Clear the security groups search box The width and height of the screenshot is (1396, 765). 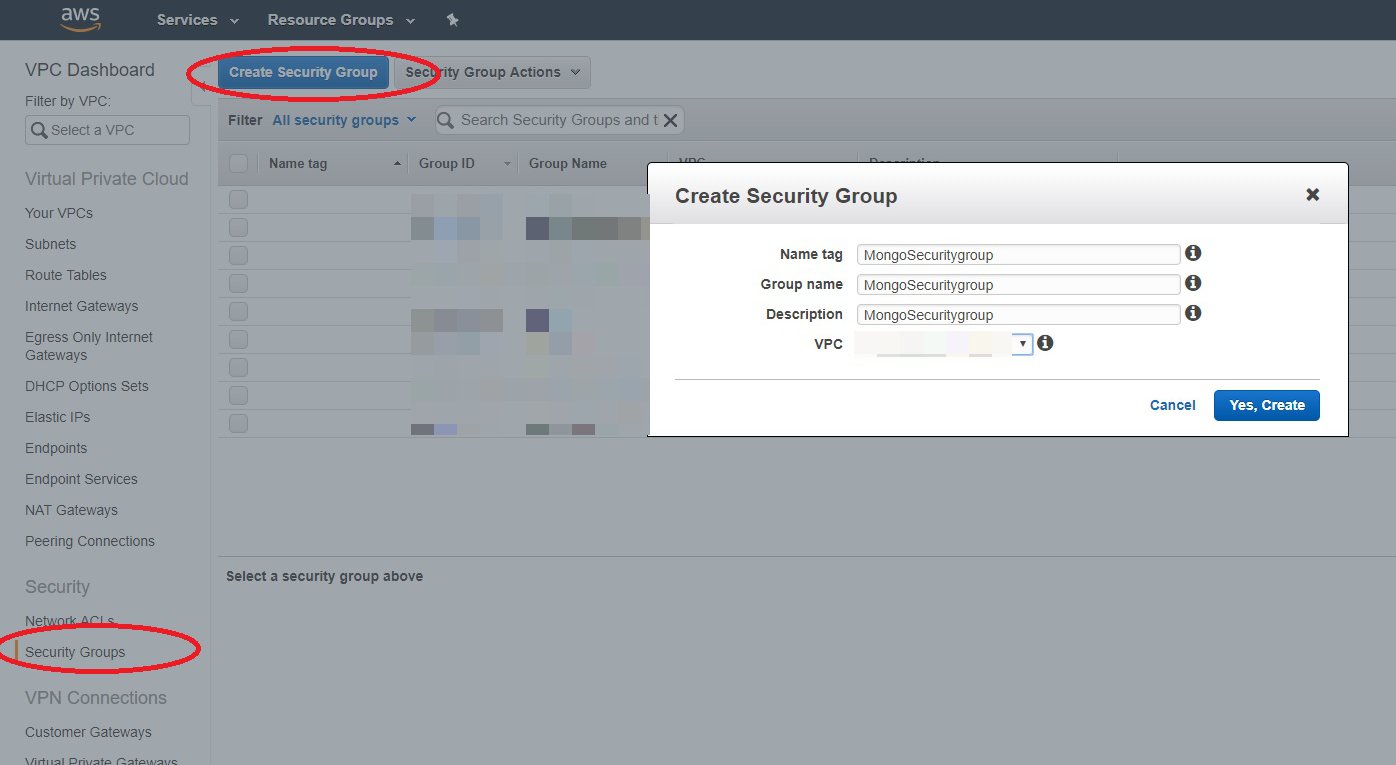671,120
